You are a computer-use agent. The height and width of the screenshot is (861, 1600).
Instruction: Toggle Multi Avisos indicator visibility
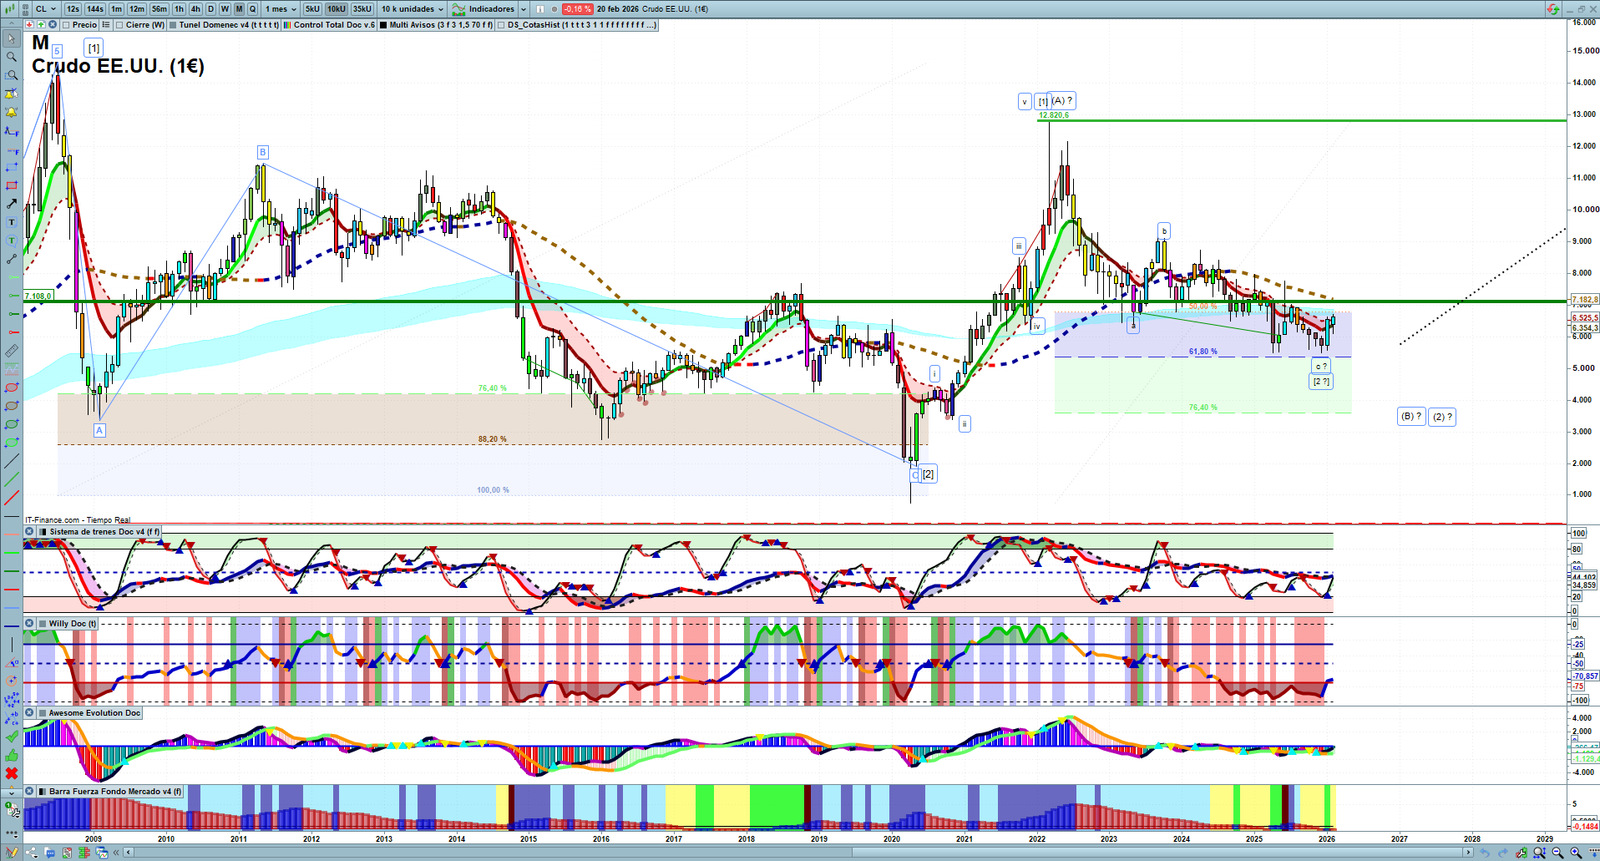point(384,25)
